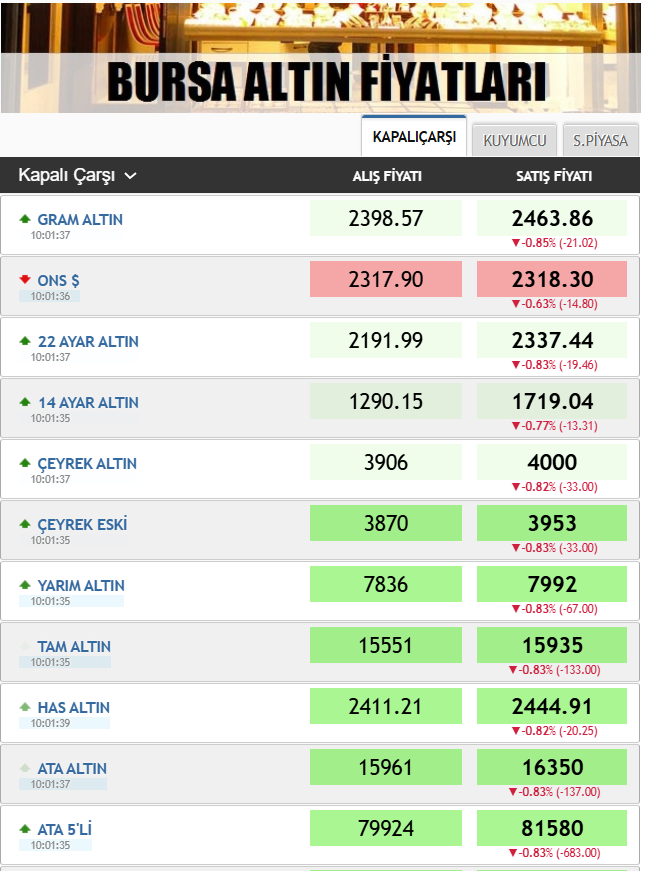Click the arrow icon next to 22 AYAR ALTIN
Image resolution: width=645 pixels, height=871 pixels.
(x=25, y=341)
